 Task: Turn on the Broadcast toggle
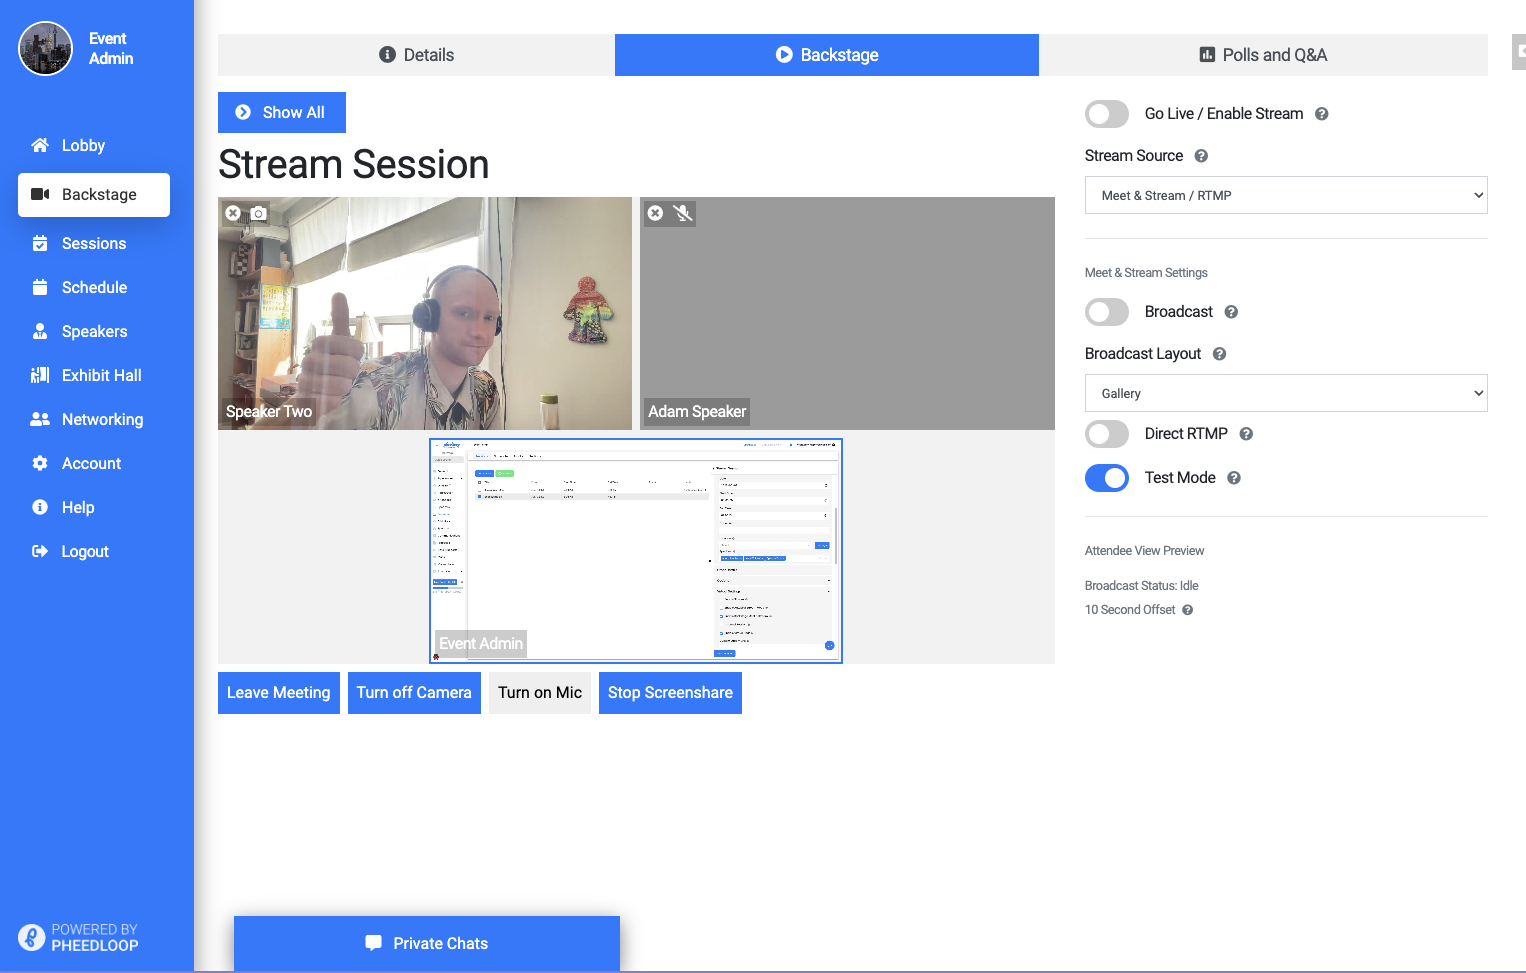pos(1106,312)
